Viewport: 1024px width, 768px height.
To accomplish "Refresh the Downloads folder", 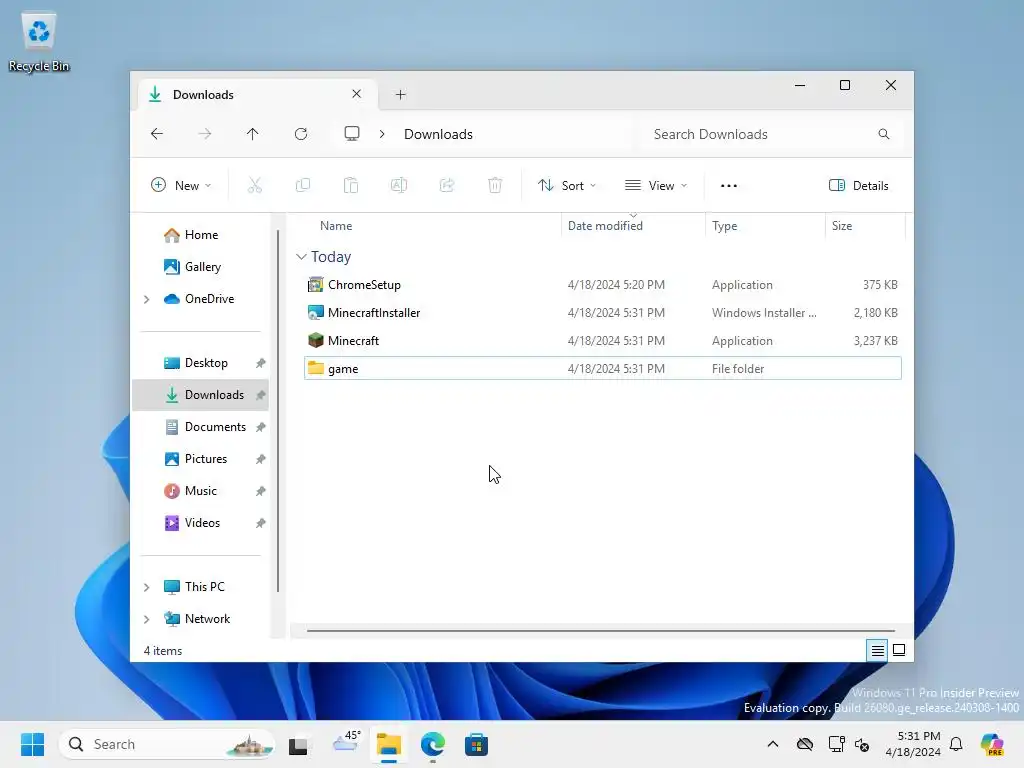I will [x=300, y=134].
